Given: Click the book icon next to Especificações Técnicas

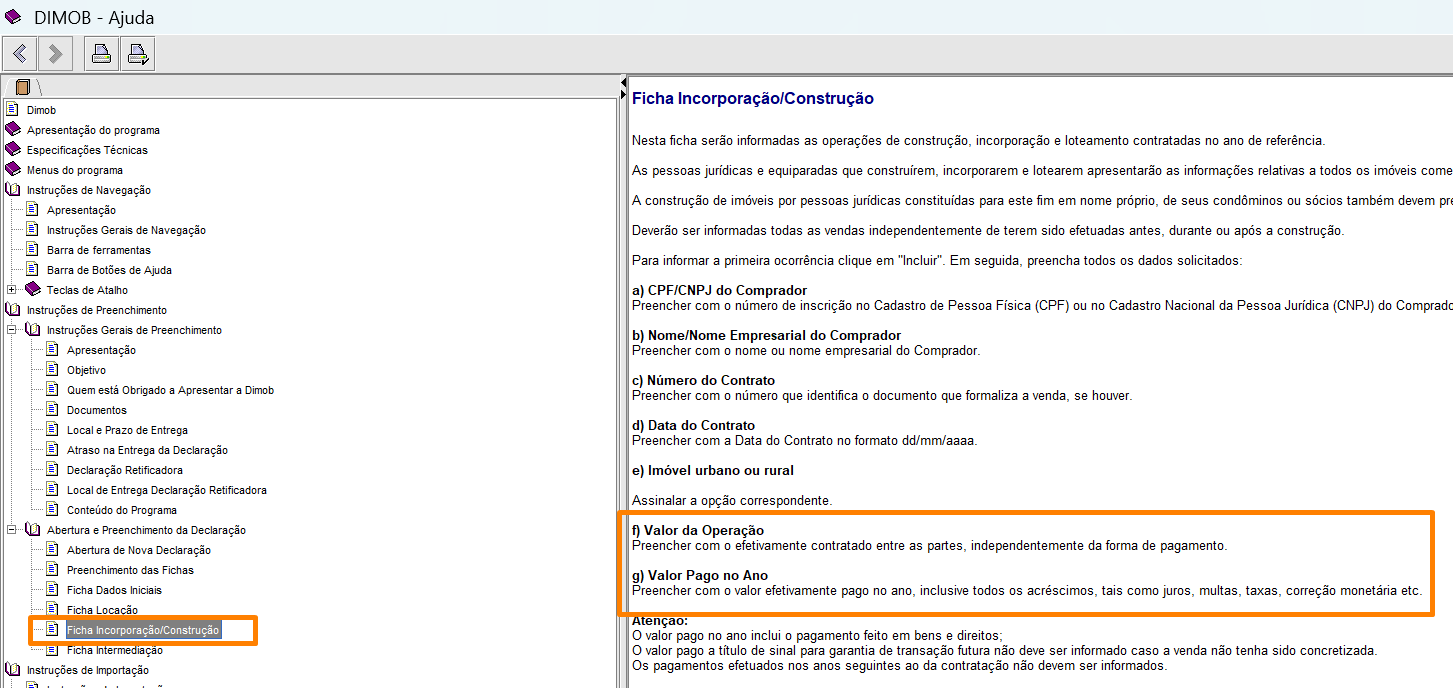Looking at the screenshot, I should pos(12,150).
